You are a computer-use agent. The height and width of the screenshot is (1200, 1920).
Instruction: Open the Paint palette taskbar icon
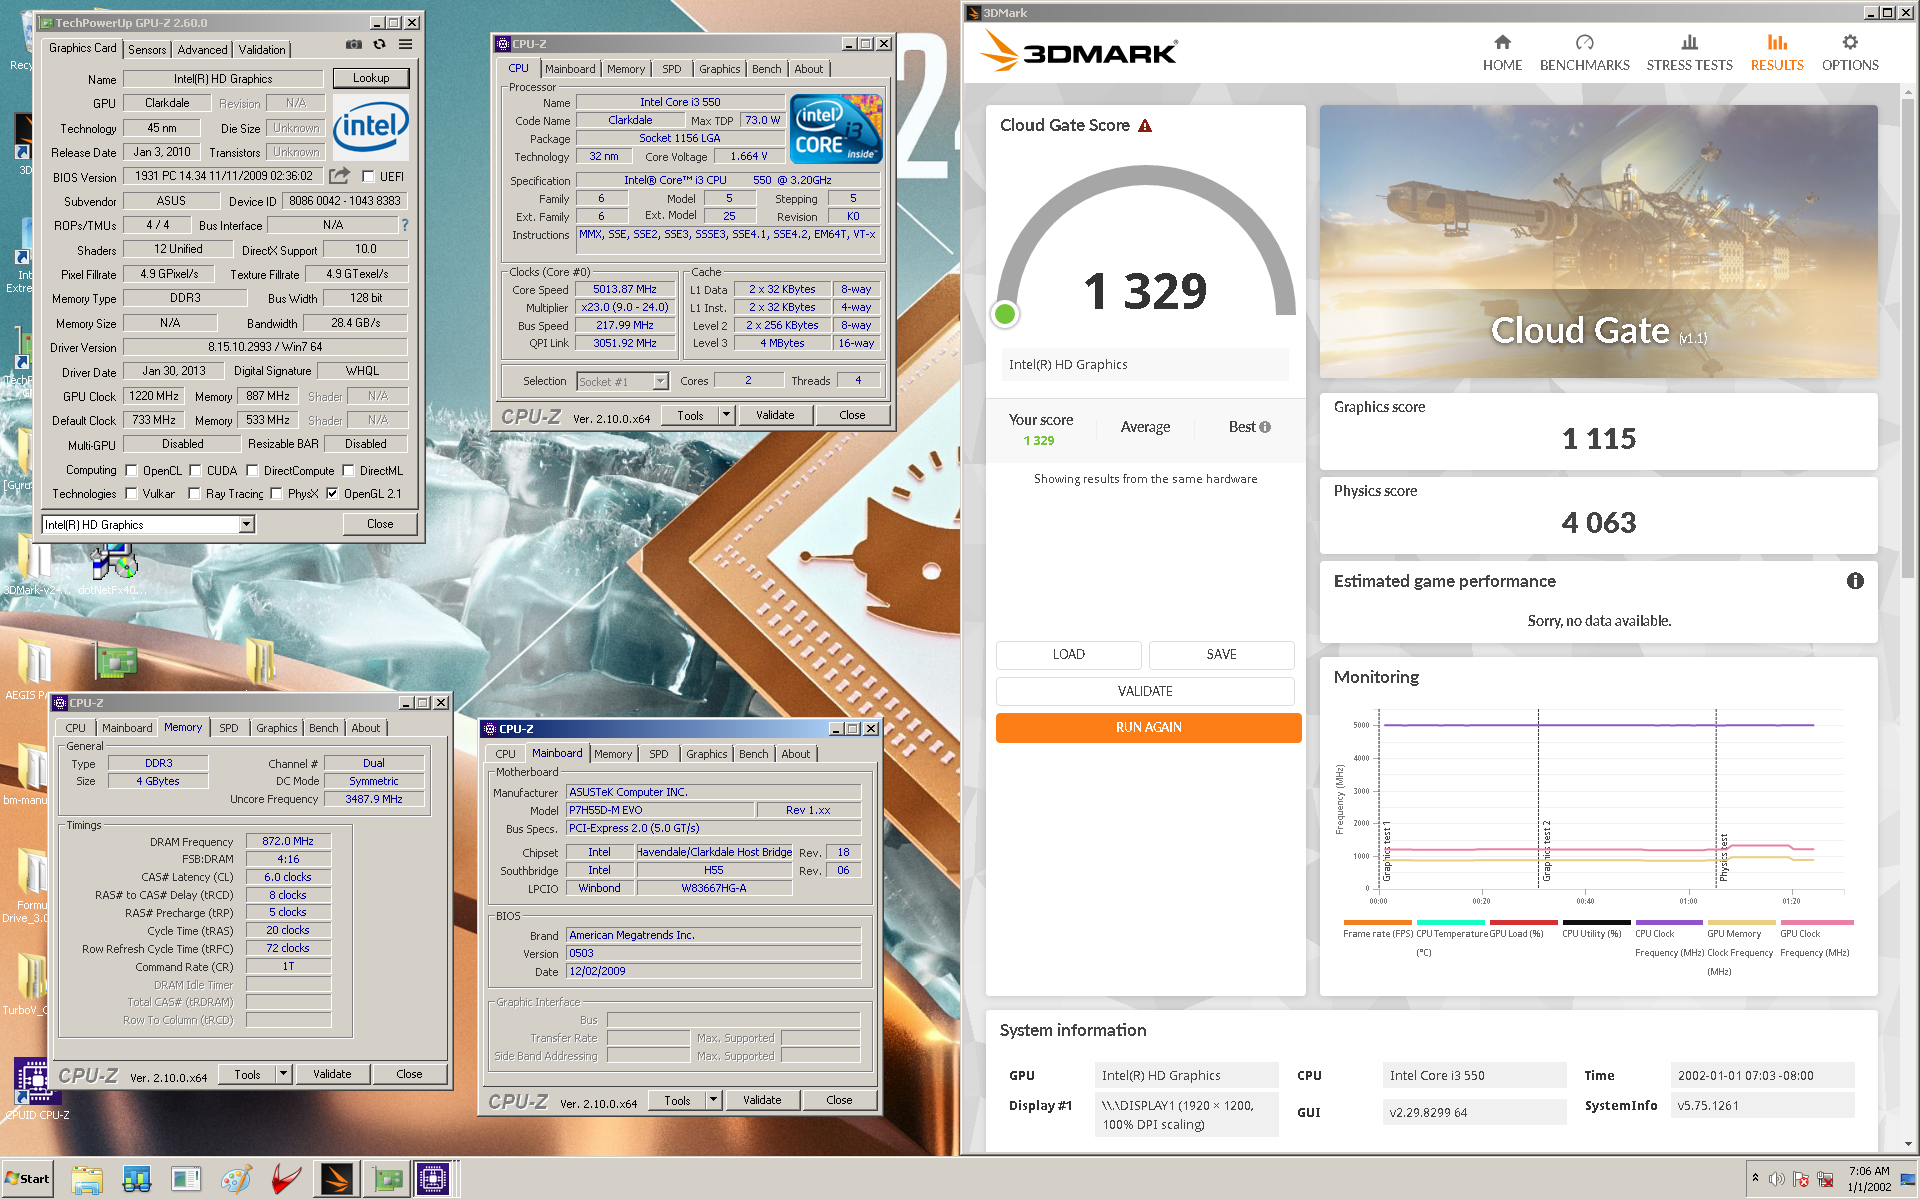[236, 1179]
